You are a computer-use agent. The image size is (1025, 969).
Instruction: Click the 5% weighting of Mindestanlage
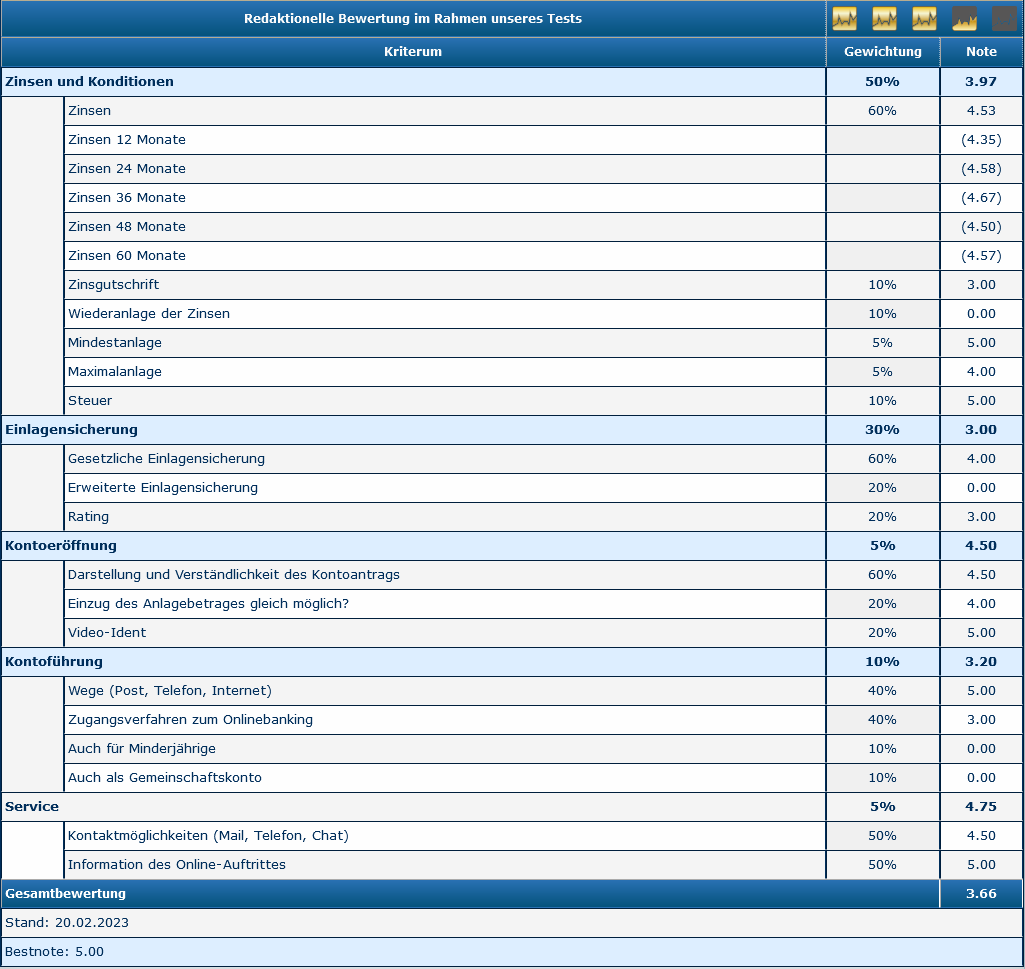(882, 343)
